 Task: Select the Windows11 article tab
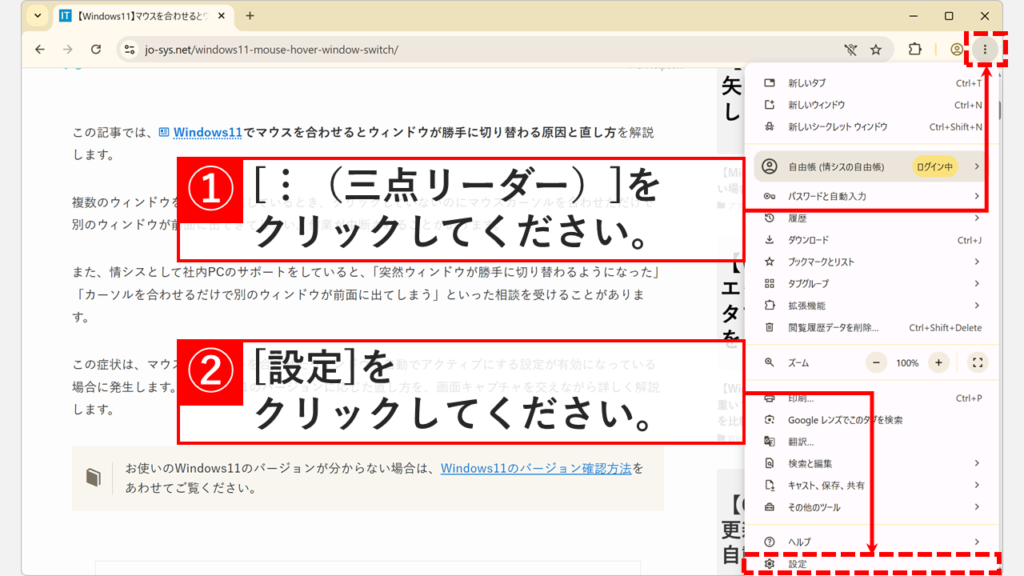click(x=143, y=16)
